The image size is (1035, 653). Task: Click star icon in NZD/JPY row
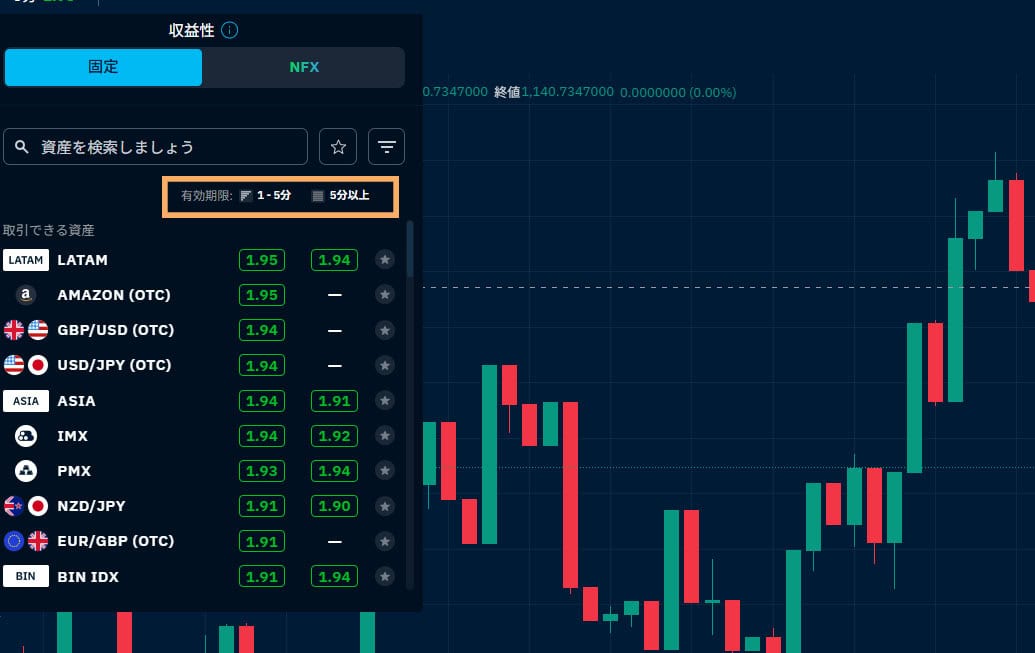coord(384,506)
